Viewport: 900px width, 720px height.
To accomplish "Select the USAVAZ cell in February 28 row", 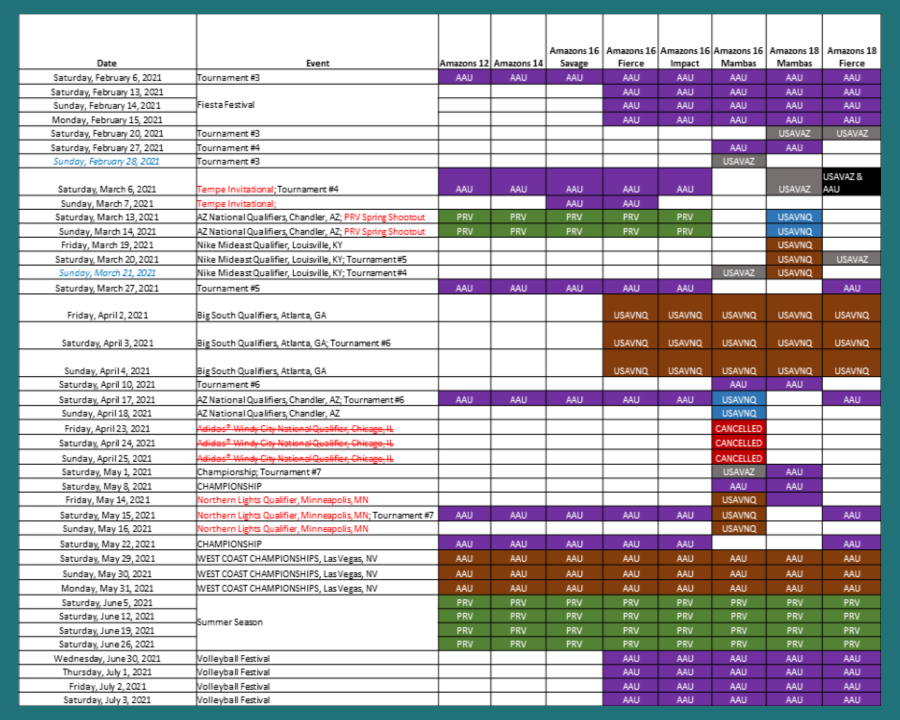I will [x=738, y=161].
